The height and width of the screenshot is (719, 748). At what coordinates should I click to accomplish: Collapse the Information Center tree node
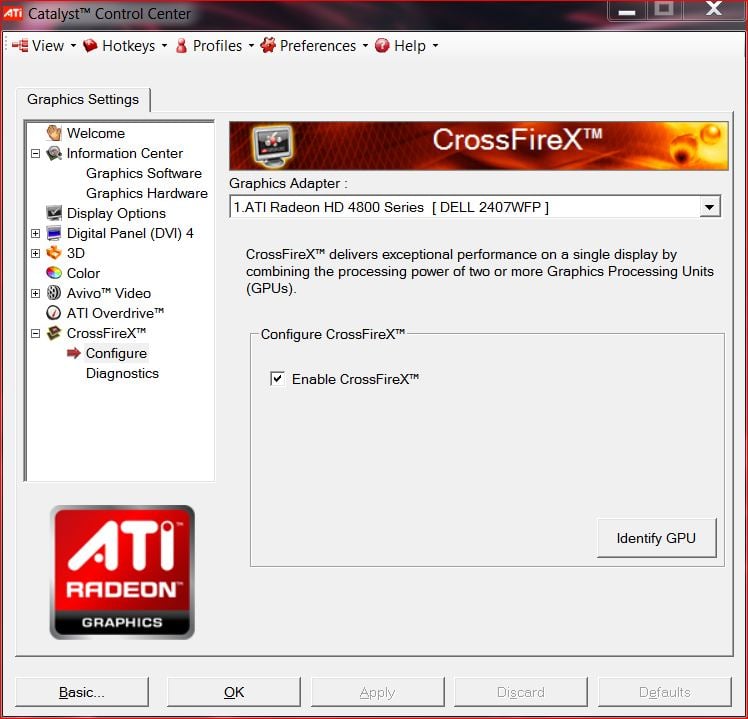[35, 154]
